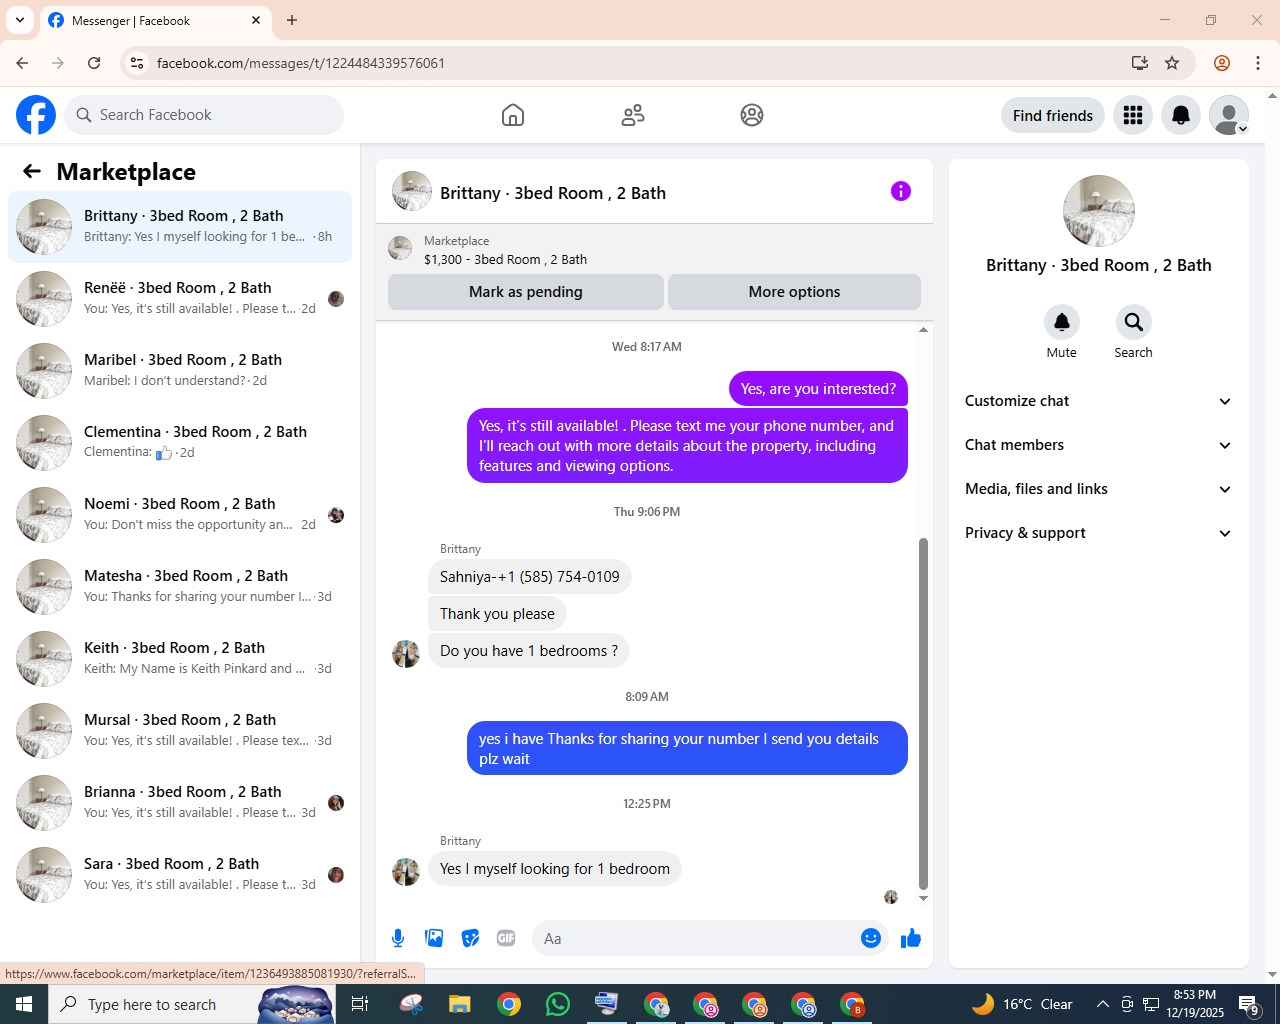Choose a sticker icon
This screenshot has width=1280, height=1024.
point(470,938)
